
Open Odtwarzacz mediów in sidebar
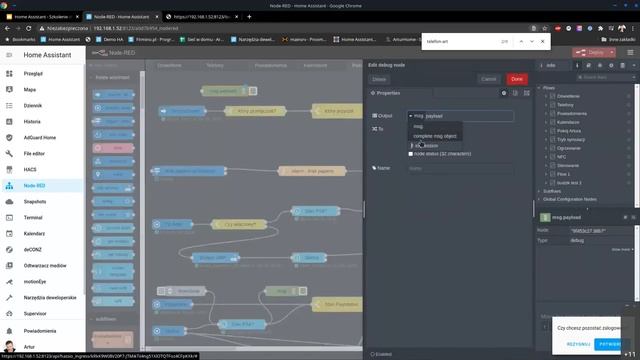click(x=42, y=265)
